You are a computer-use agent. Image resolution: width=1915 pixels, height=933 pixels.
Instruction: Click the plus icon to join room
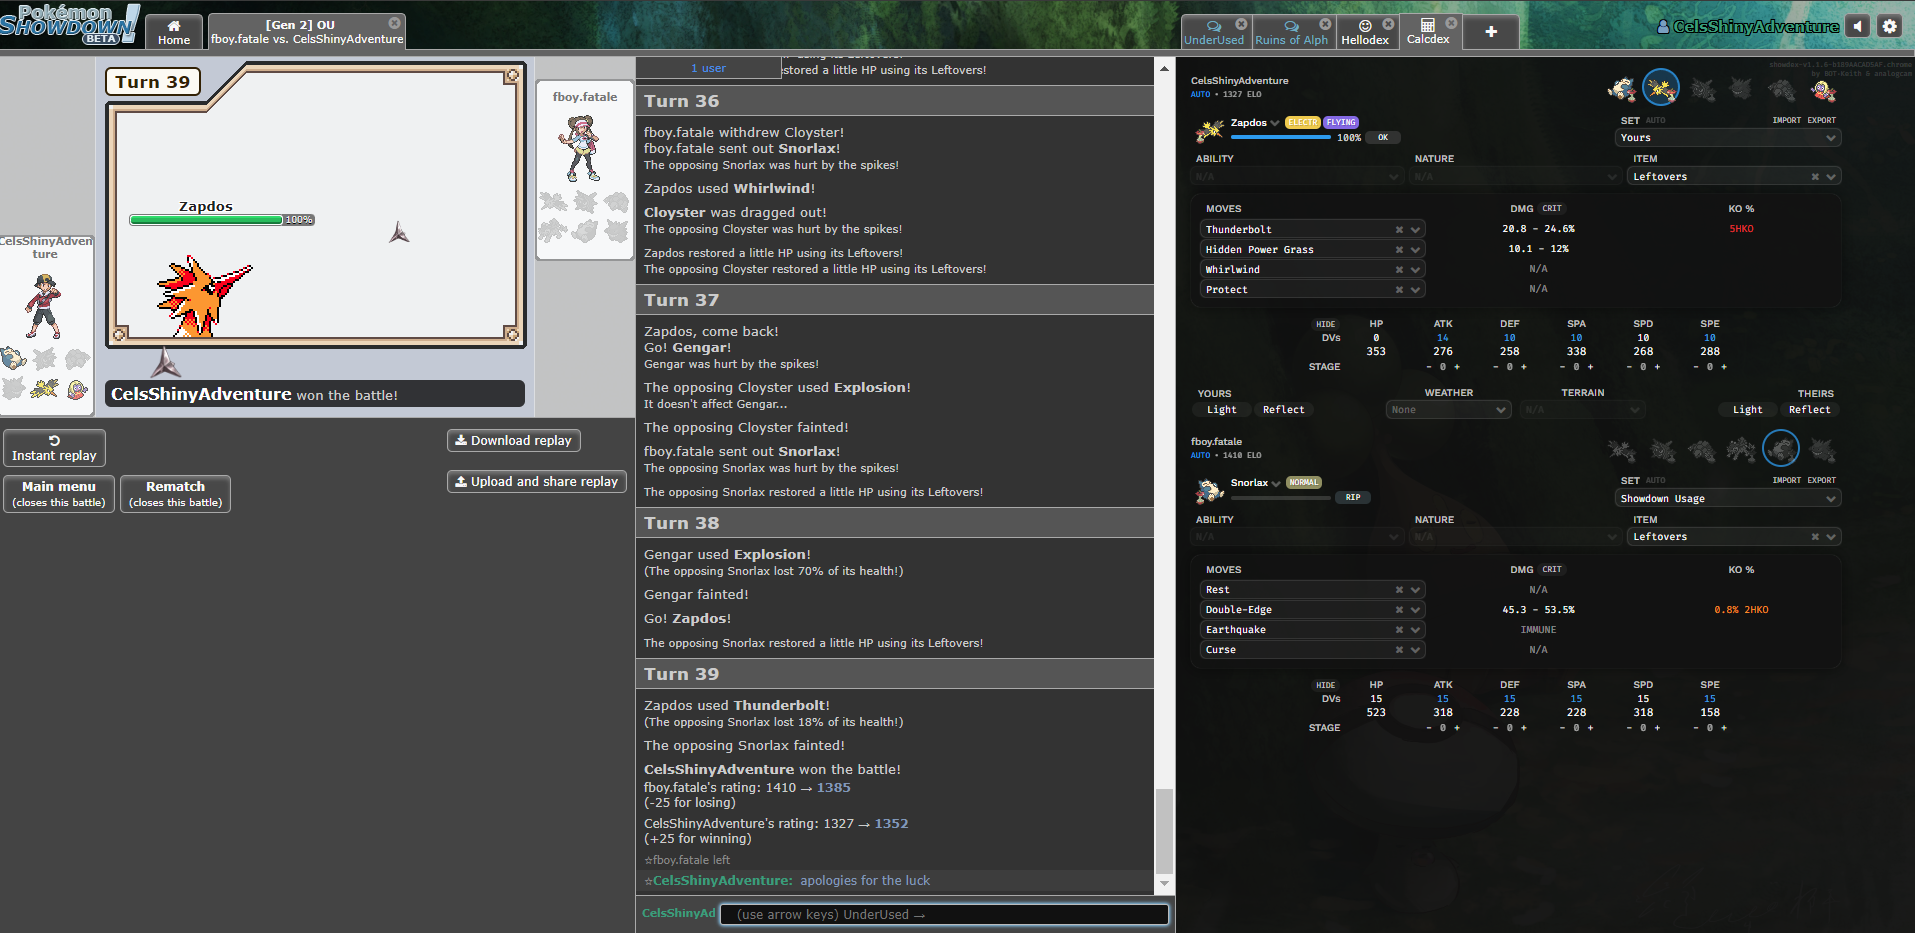pos(1491,32)
